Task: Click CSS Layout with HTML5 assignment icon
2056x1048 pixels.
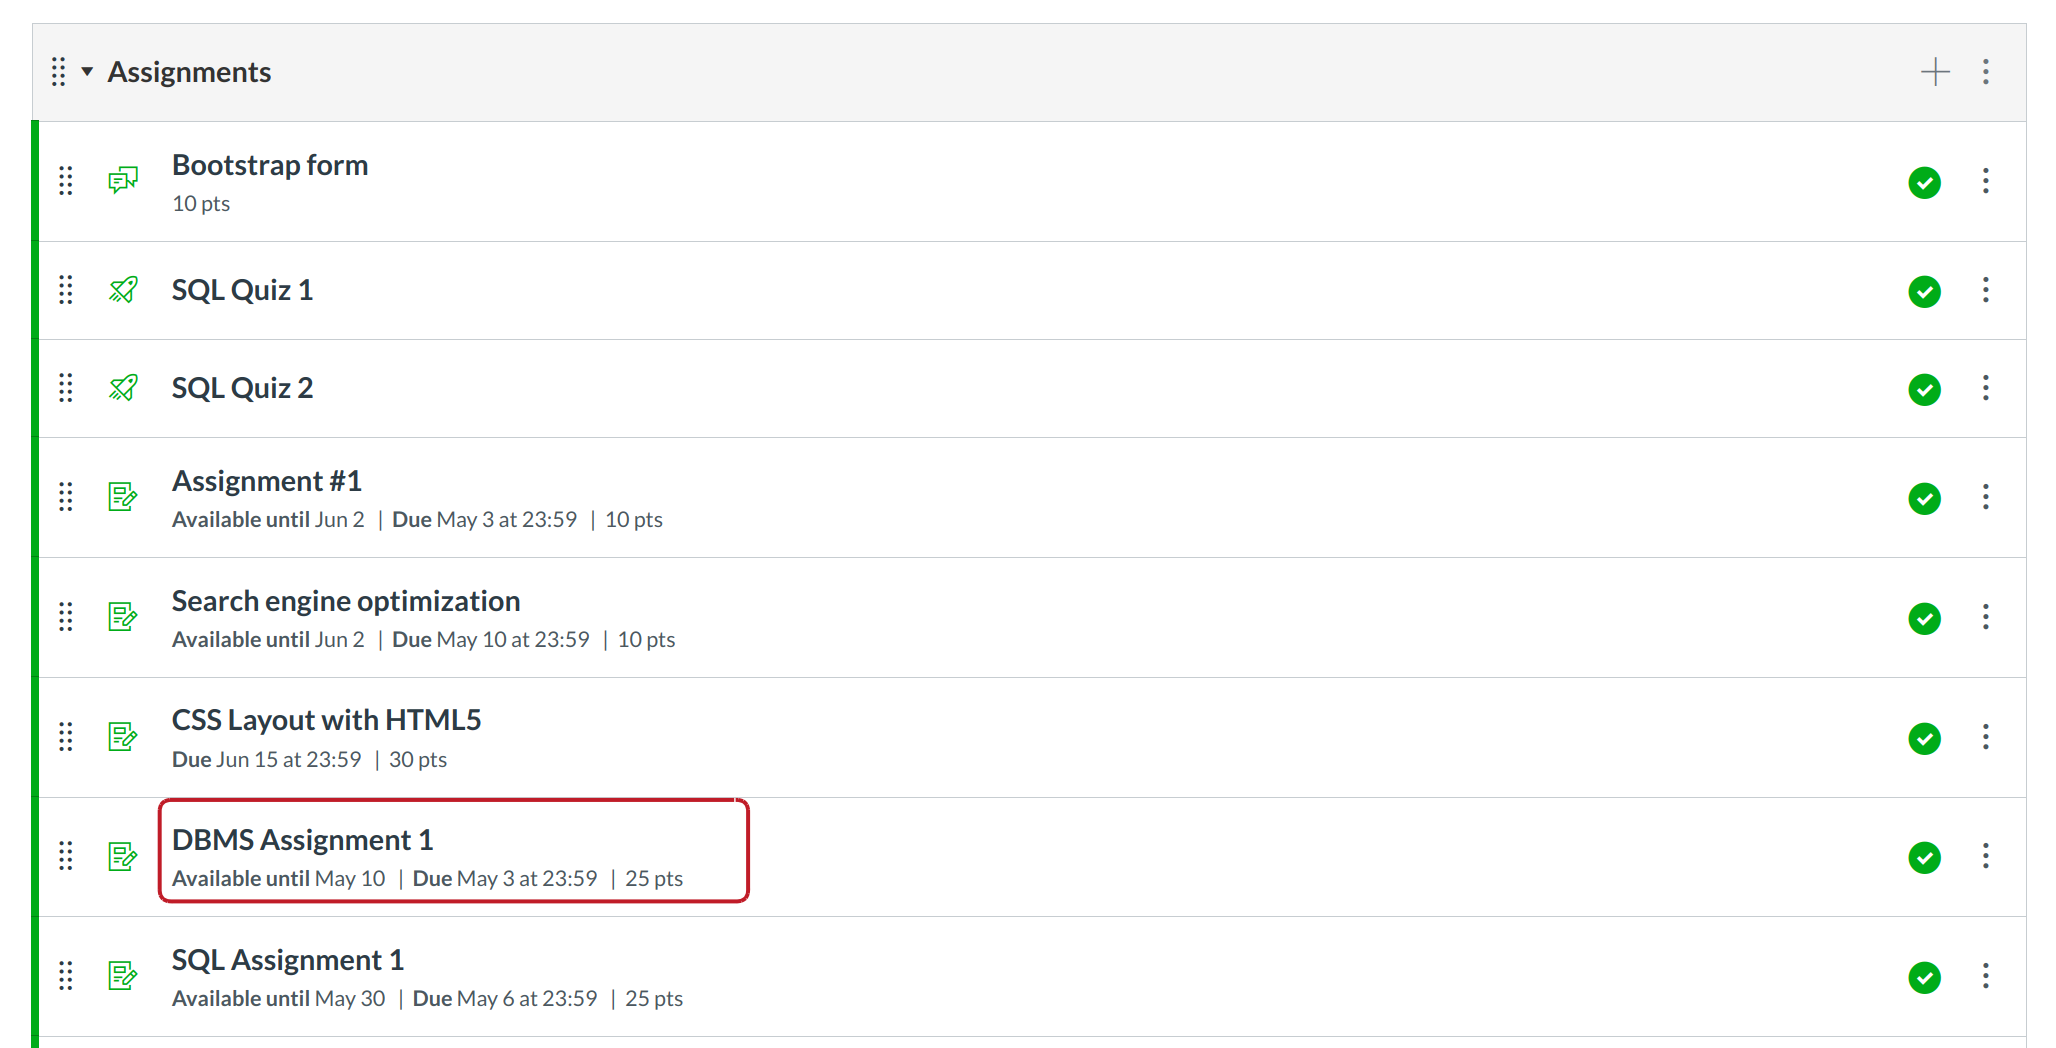Action: (x=123, y=737)
